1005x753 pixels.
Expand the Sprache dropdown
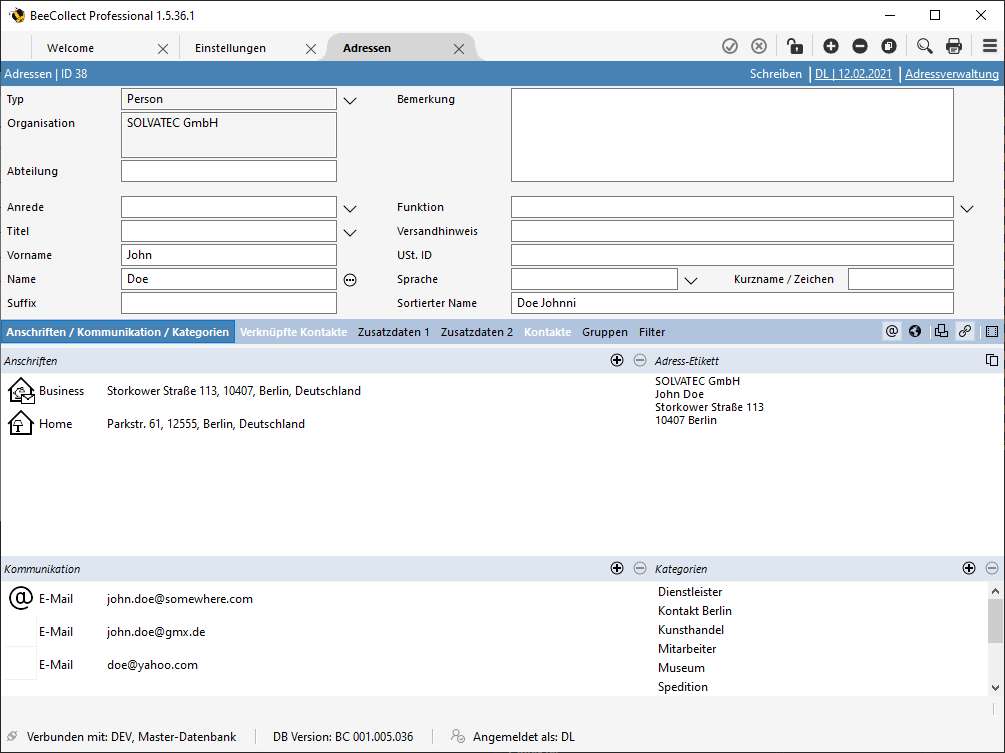pos(690,280)
